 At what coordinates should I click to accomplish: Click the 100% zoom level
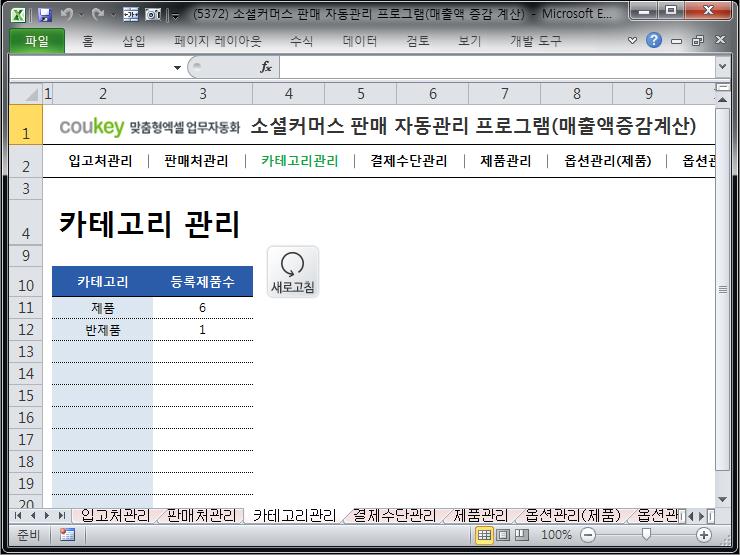556,535
